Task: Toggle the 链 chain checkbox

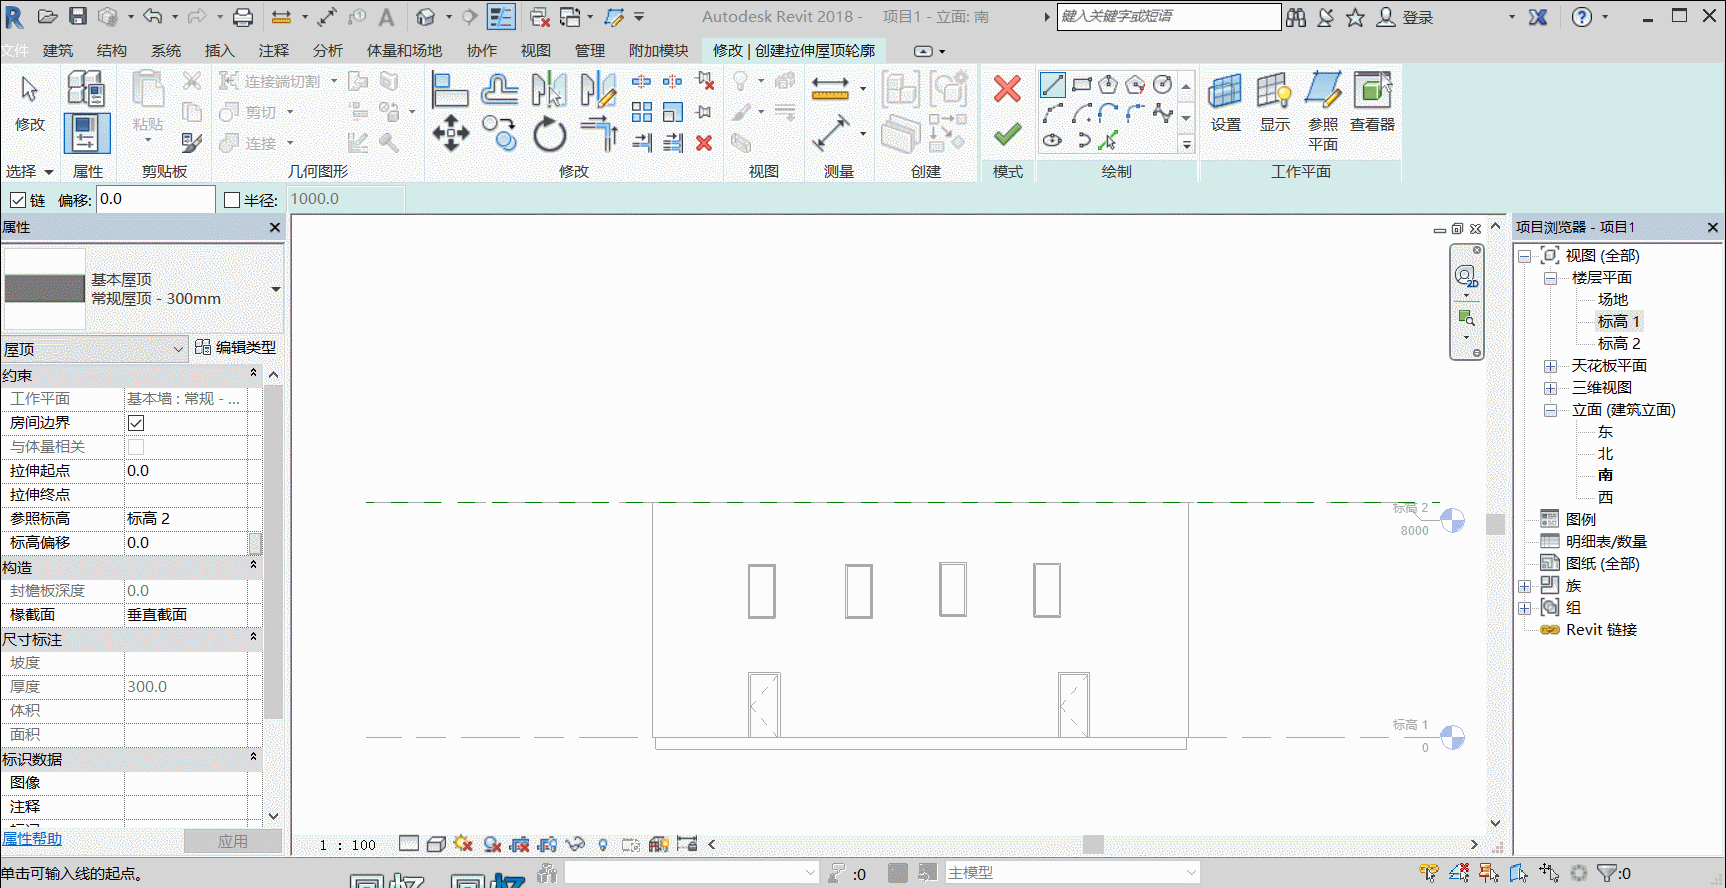Action: pyautogui.click(x=18, y=200)
